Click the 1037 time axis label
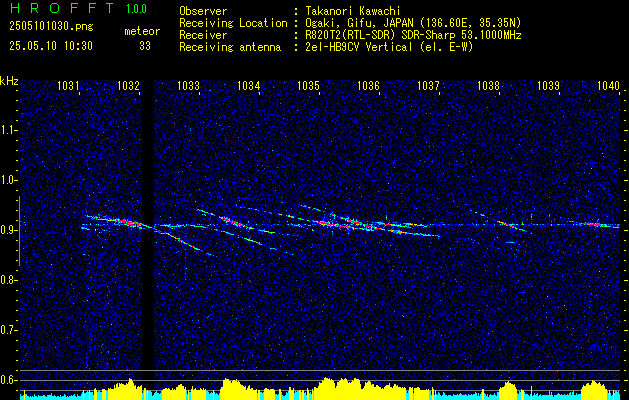629x400 pixels. (x=428, y=85)
